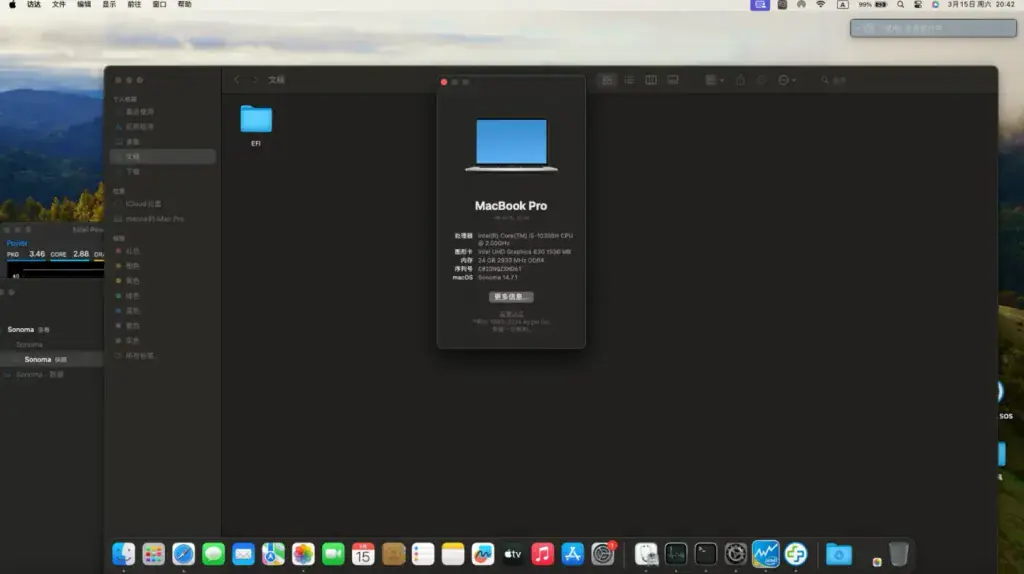Open Photos from the Dock
Viewport: 1024px width, 574px height.
303,554
